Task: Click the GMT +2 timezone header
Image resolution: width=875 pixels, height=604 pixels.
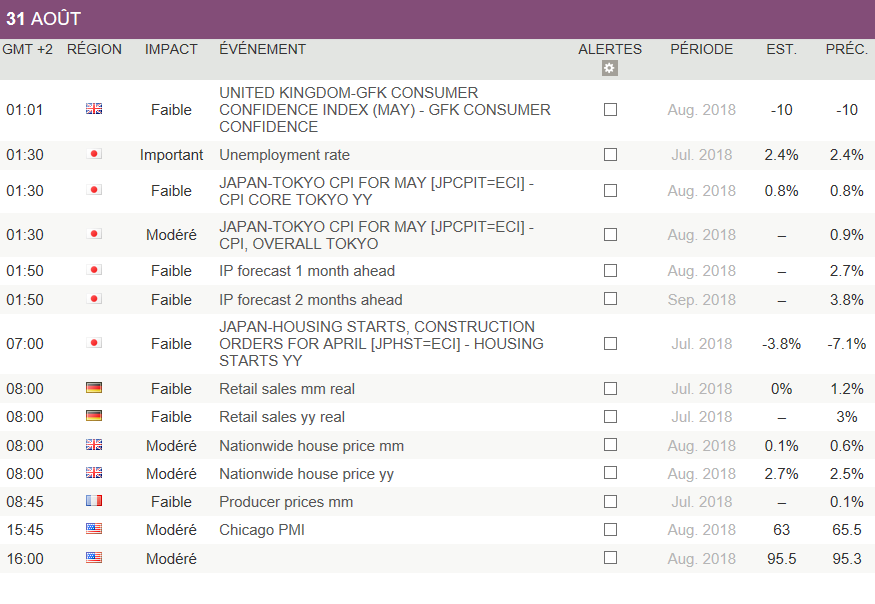Action: (x=28, y=49)
